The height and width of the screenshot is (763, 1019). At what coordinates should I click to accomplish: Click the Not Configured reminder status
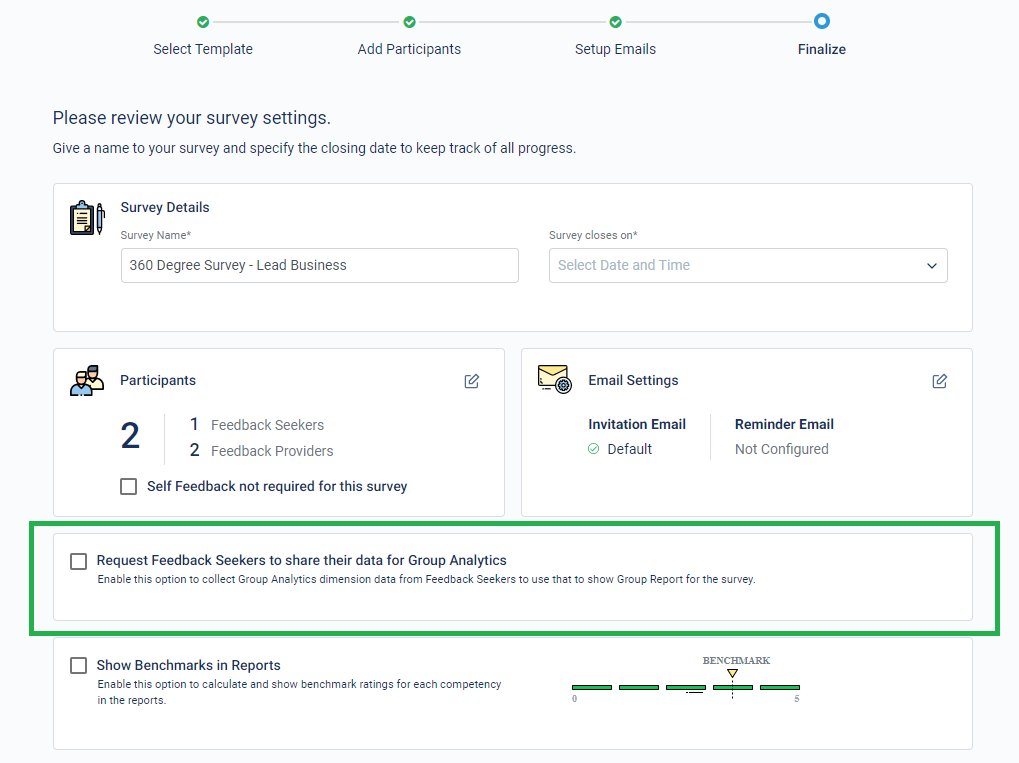click(782, 449)
